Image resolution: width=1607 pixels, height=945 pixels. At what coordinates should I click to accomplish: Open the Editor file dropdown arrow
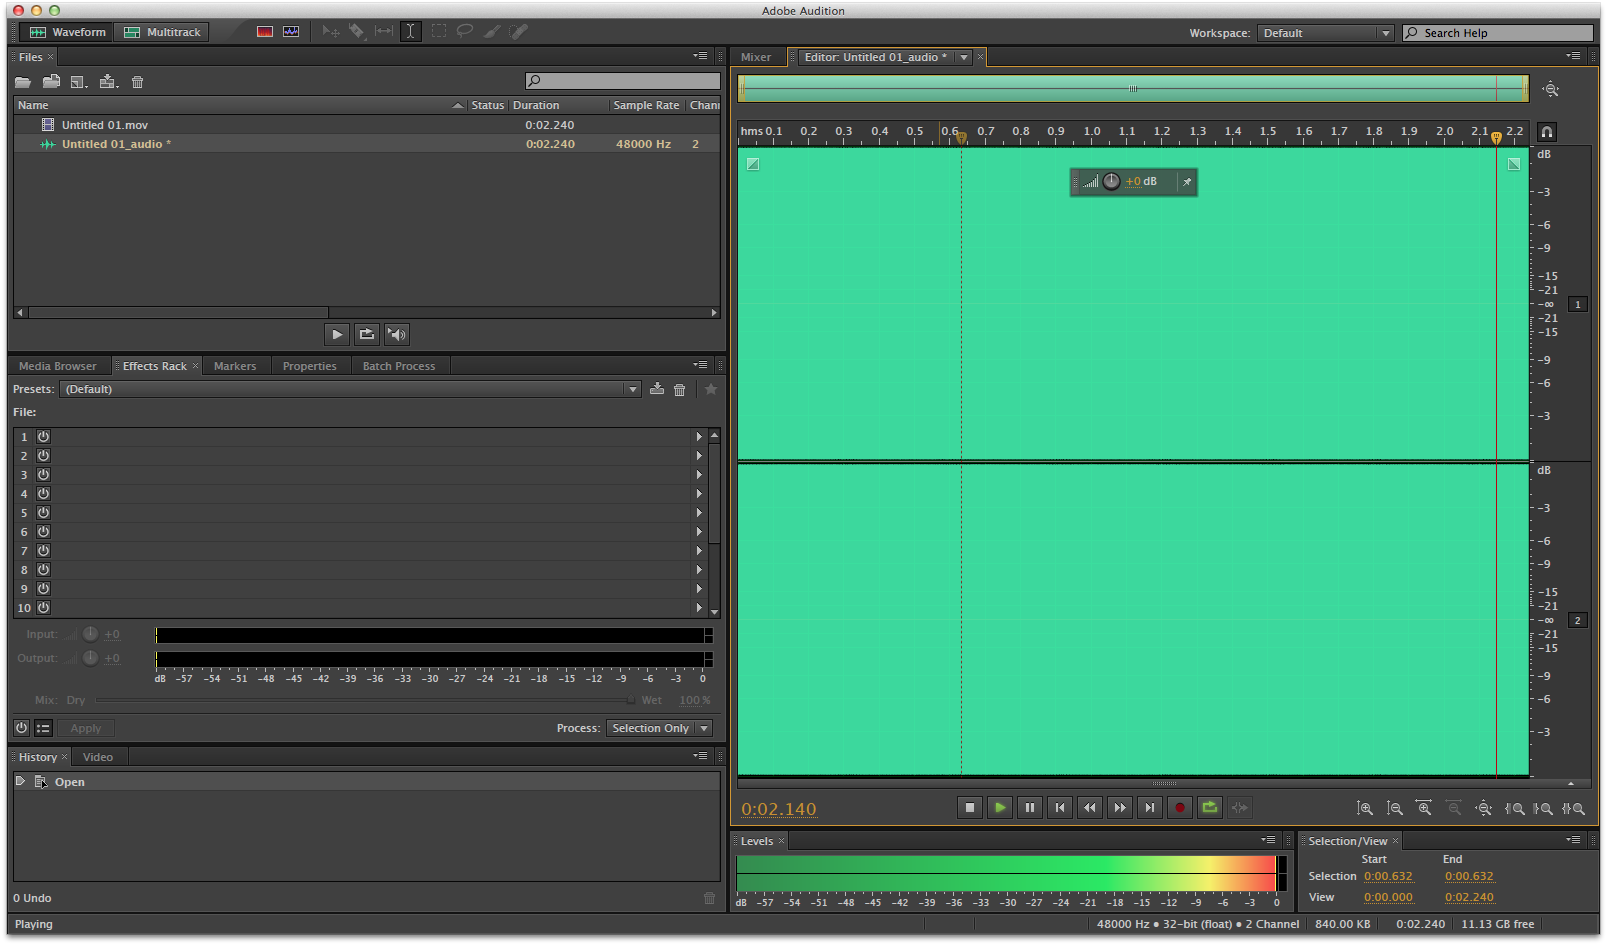coord(964,57)
